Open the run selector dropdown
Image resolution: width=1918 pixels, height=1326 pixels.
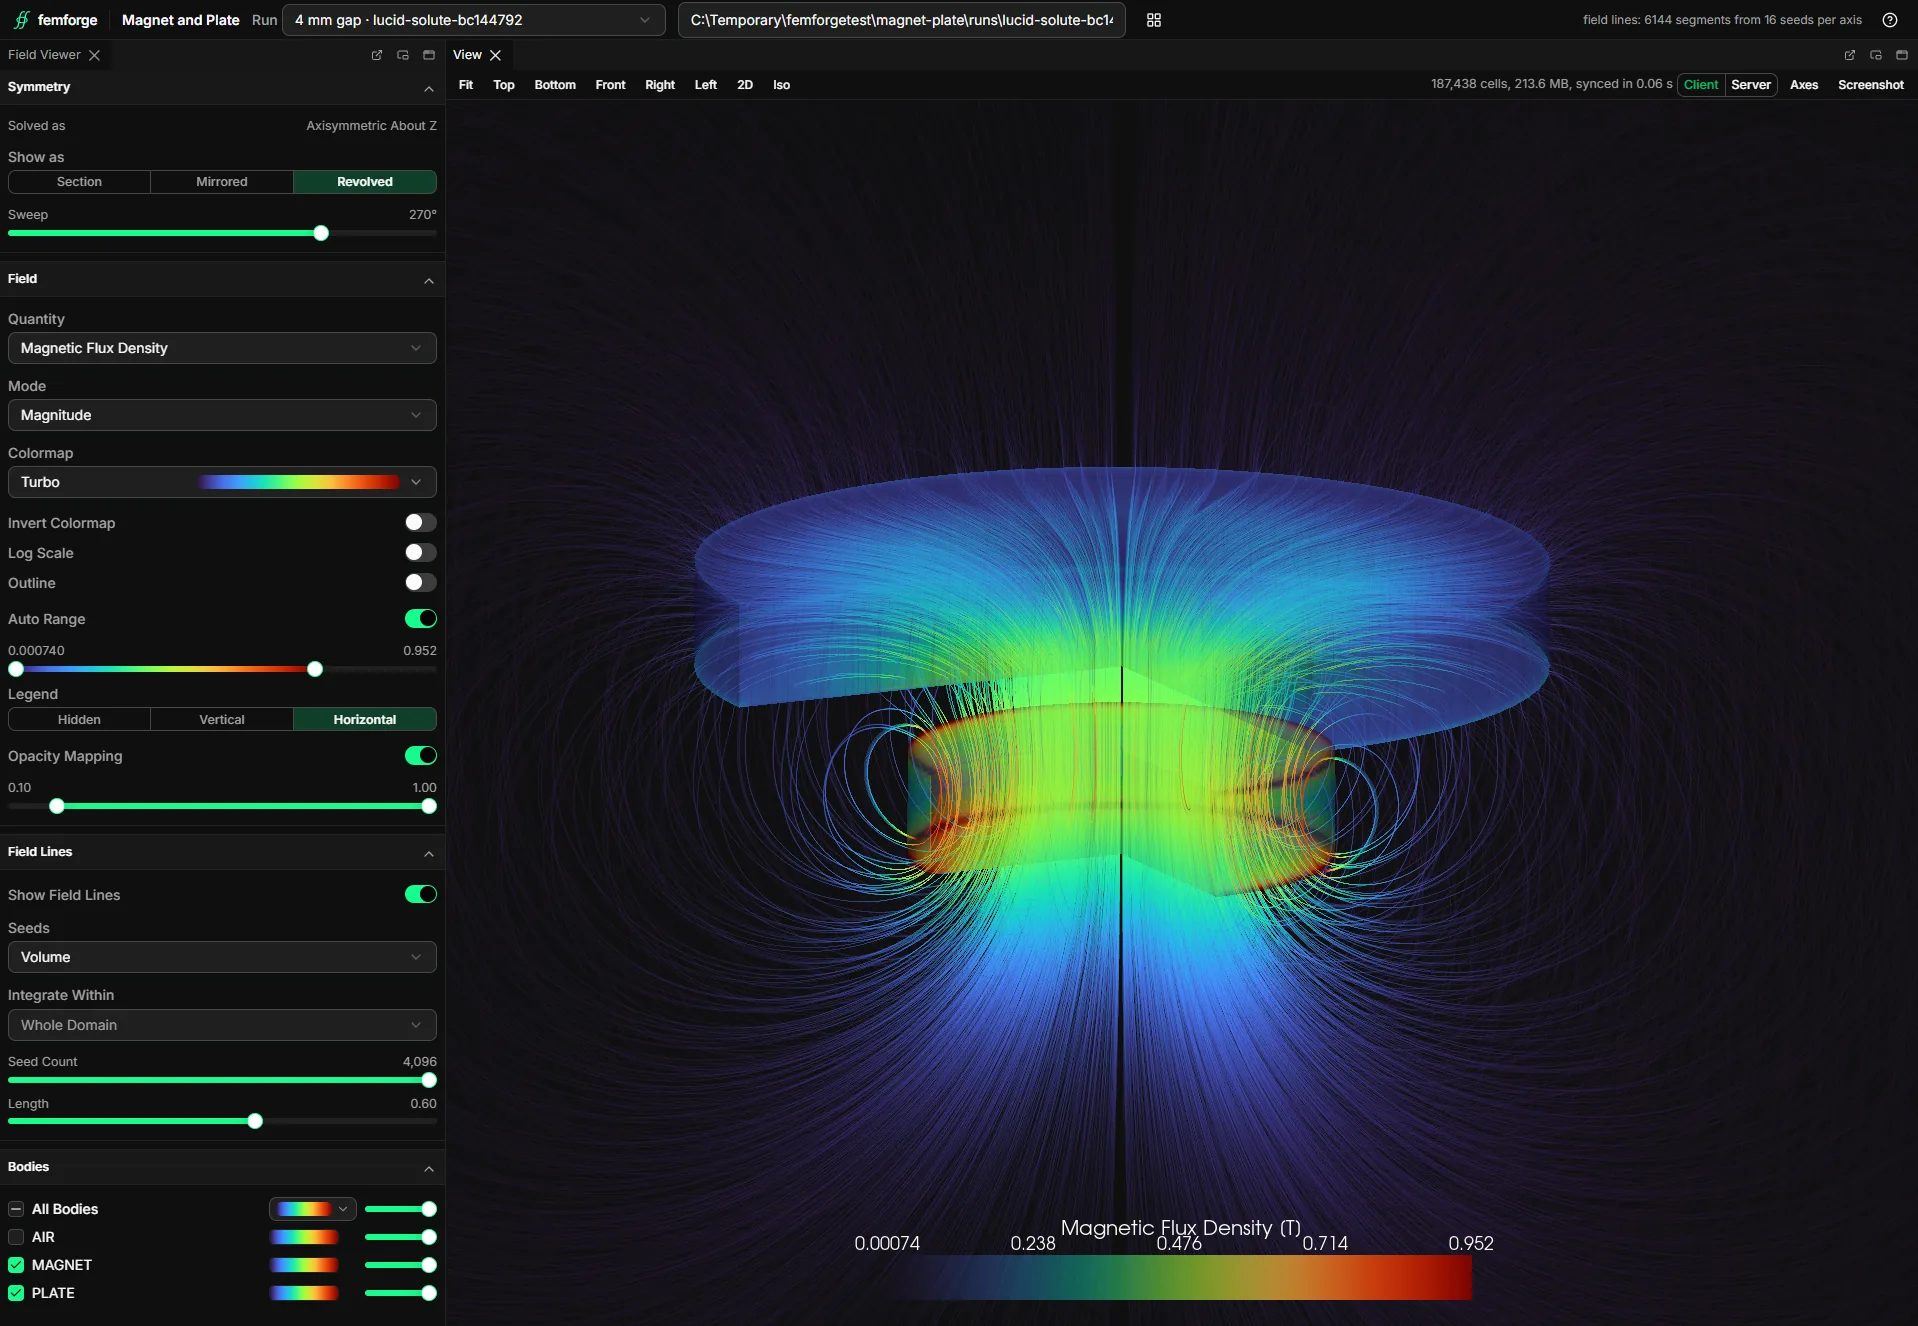pos(474,20)
